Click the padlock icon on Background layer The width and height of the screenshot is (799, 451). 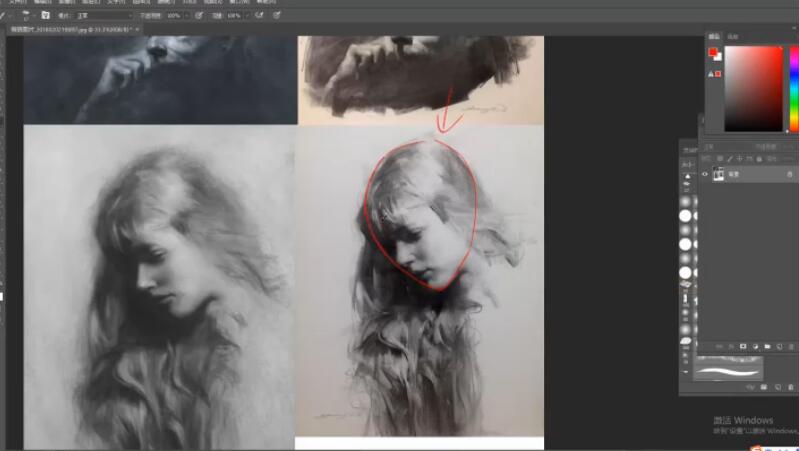tap(790, 174)
